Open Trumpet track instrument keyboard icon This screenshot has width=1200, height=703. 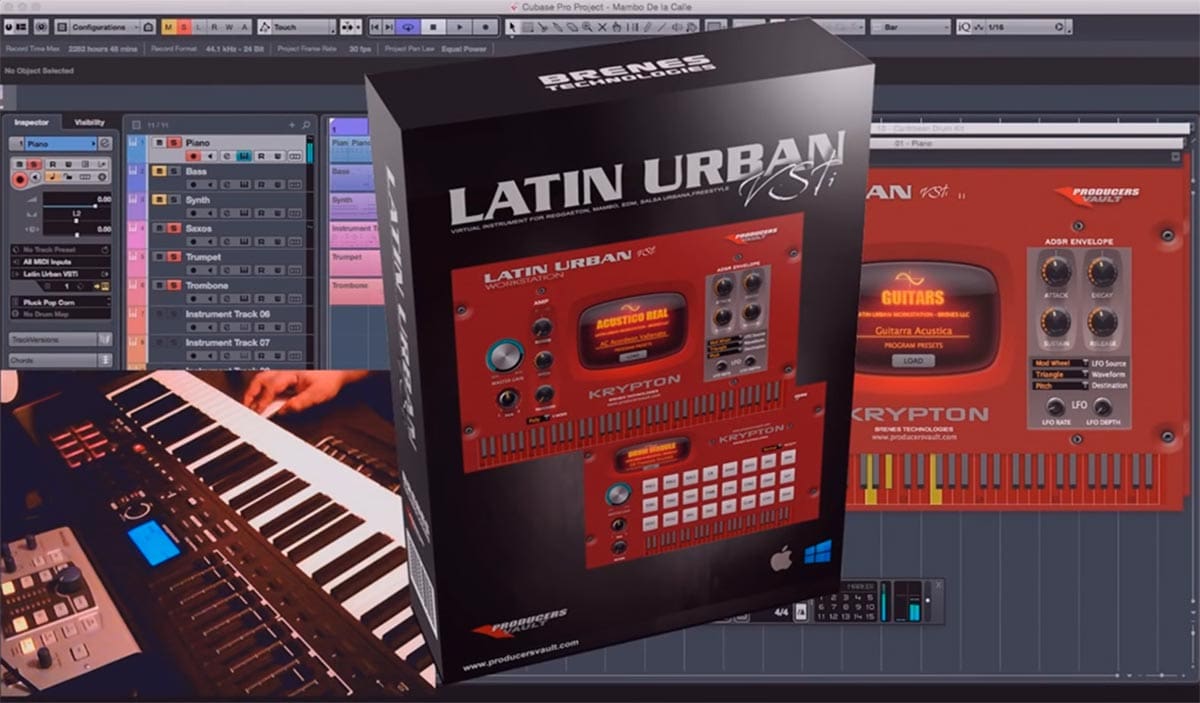(x=245, y=271)
